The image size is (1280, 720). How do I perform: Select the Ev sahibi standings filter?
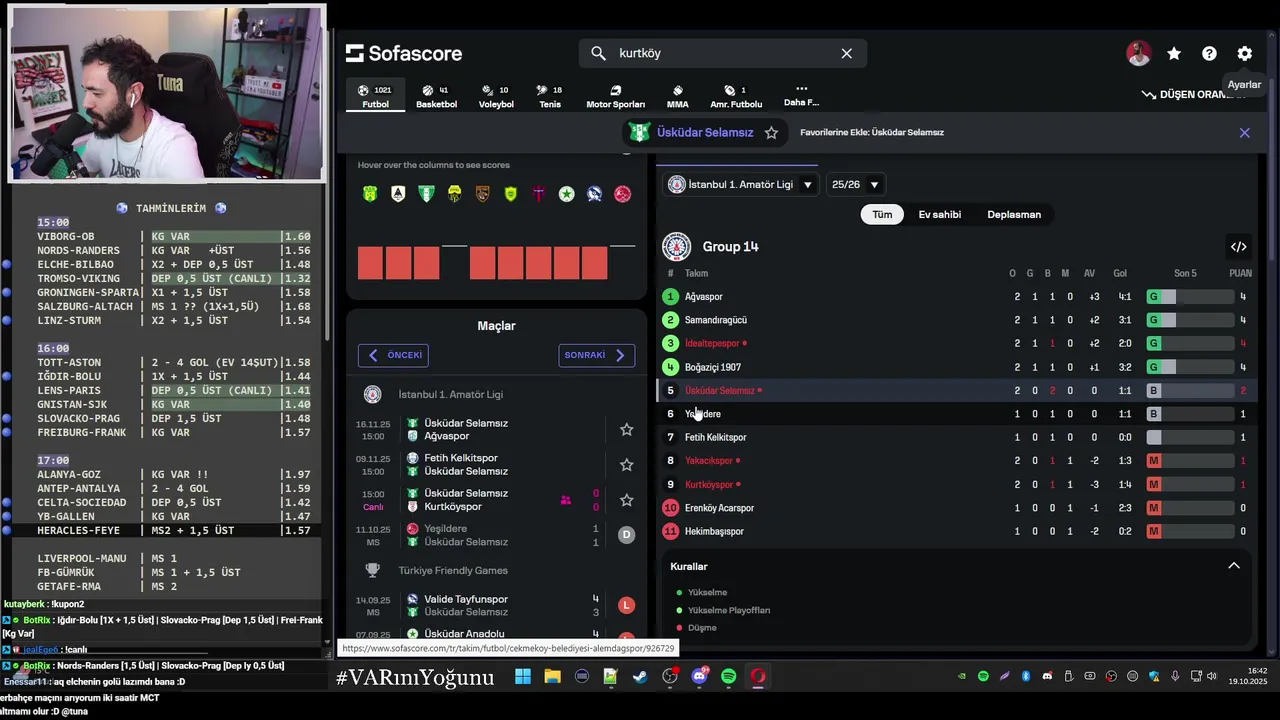940,214
